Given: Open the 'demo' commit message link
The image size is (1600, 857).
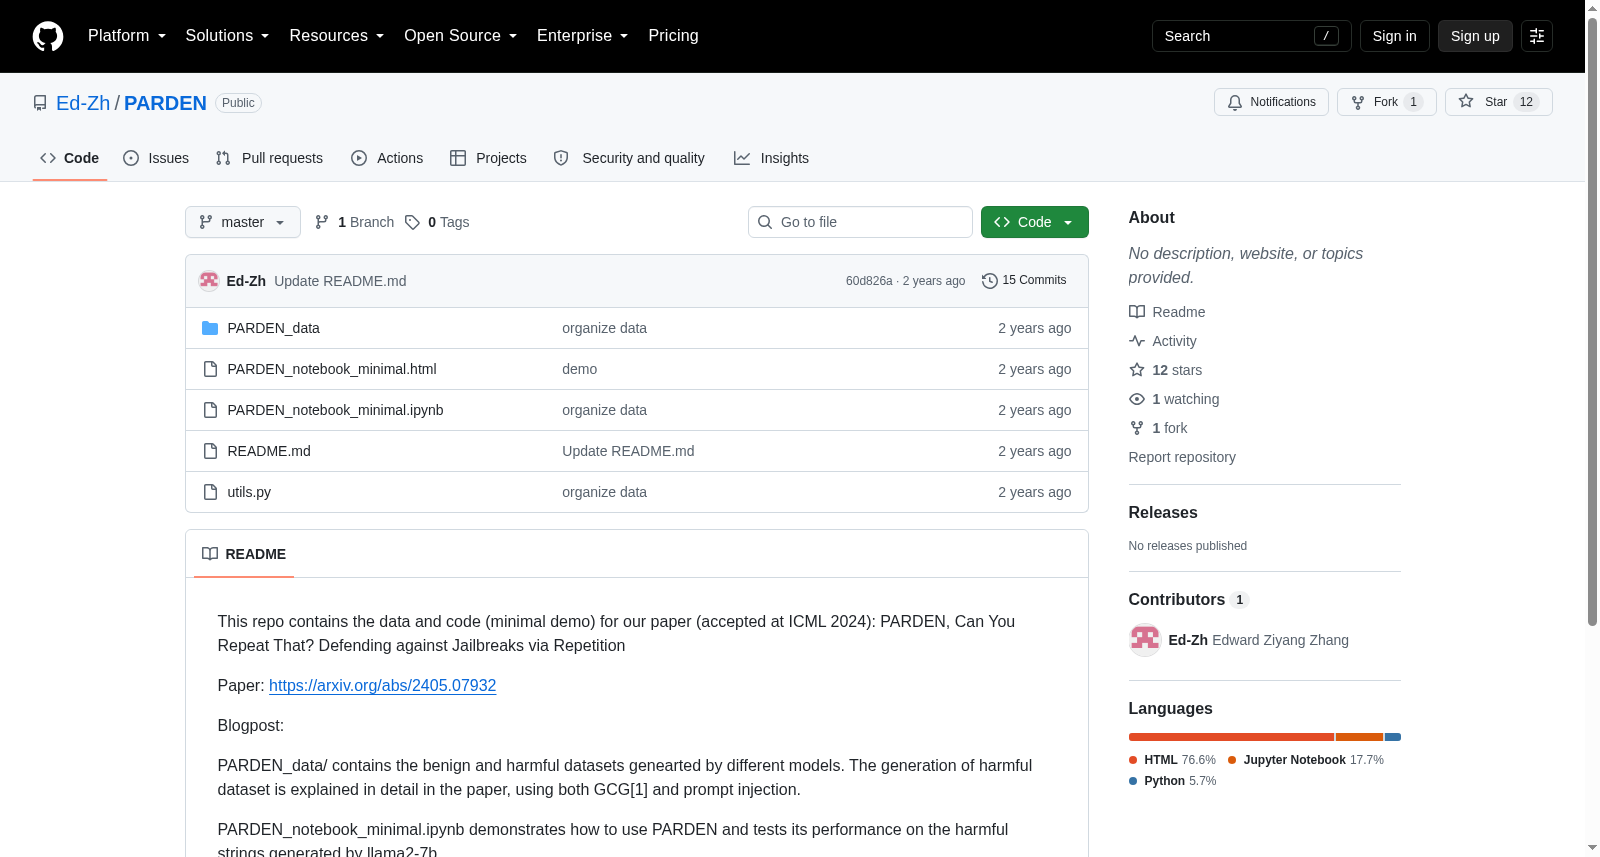Looking at the screenshot, I should (x=580, y=369).
